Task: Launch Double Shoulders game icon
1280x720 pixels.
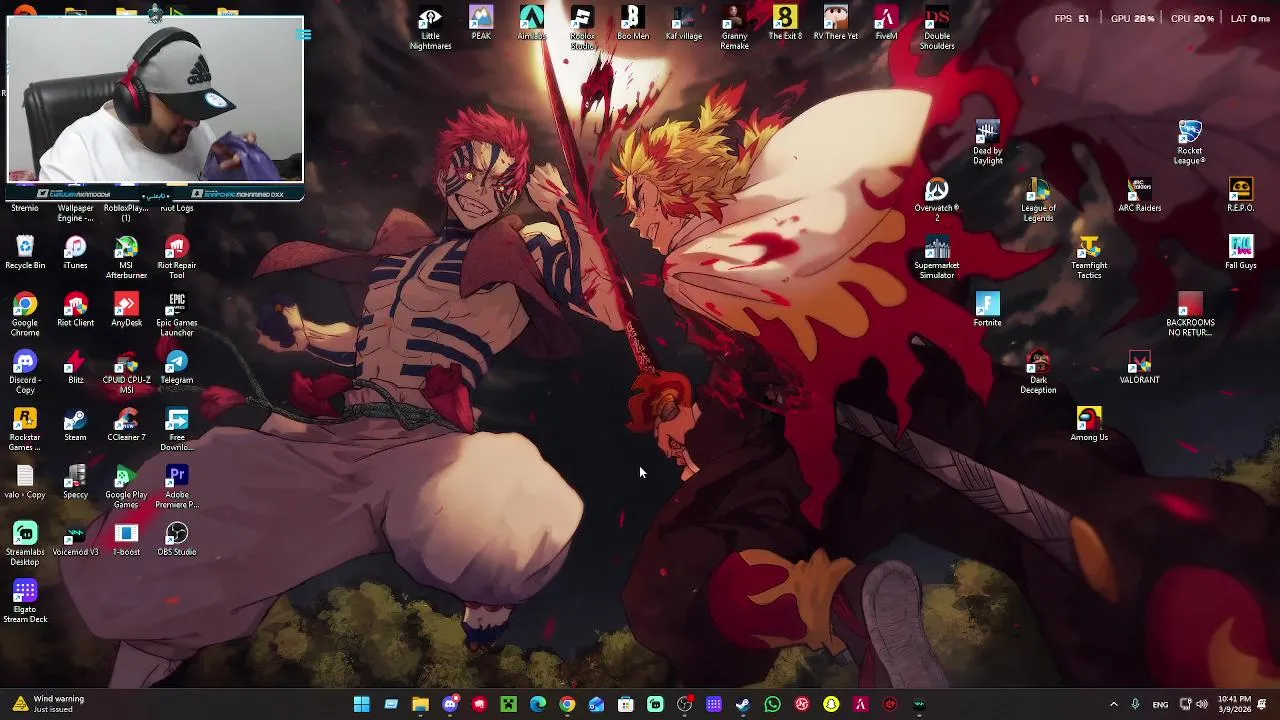Action: click(937, 27)
